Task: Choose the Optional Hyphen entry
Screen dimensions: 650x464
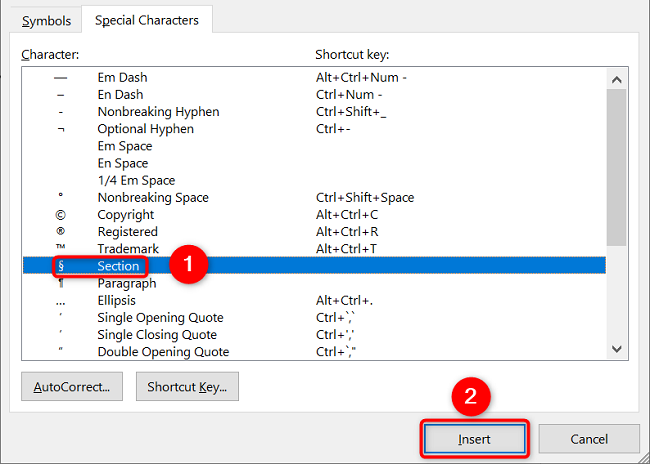Action: coord(145,129)
